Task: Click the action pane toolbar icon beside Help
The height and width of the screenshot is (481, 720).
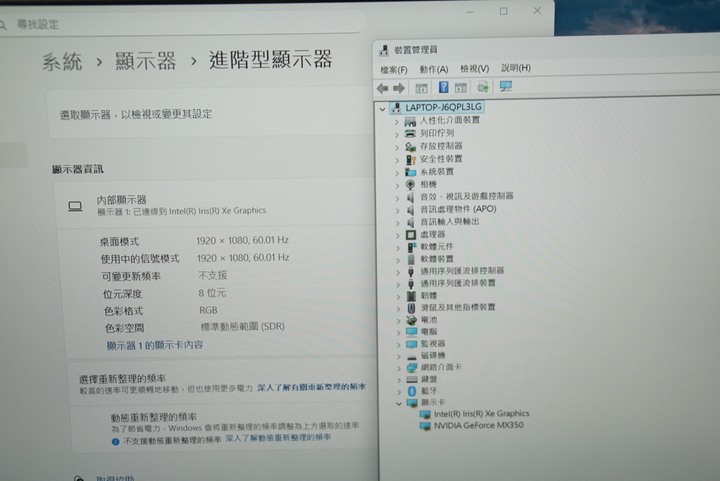Action: point(461,88)
